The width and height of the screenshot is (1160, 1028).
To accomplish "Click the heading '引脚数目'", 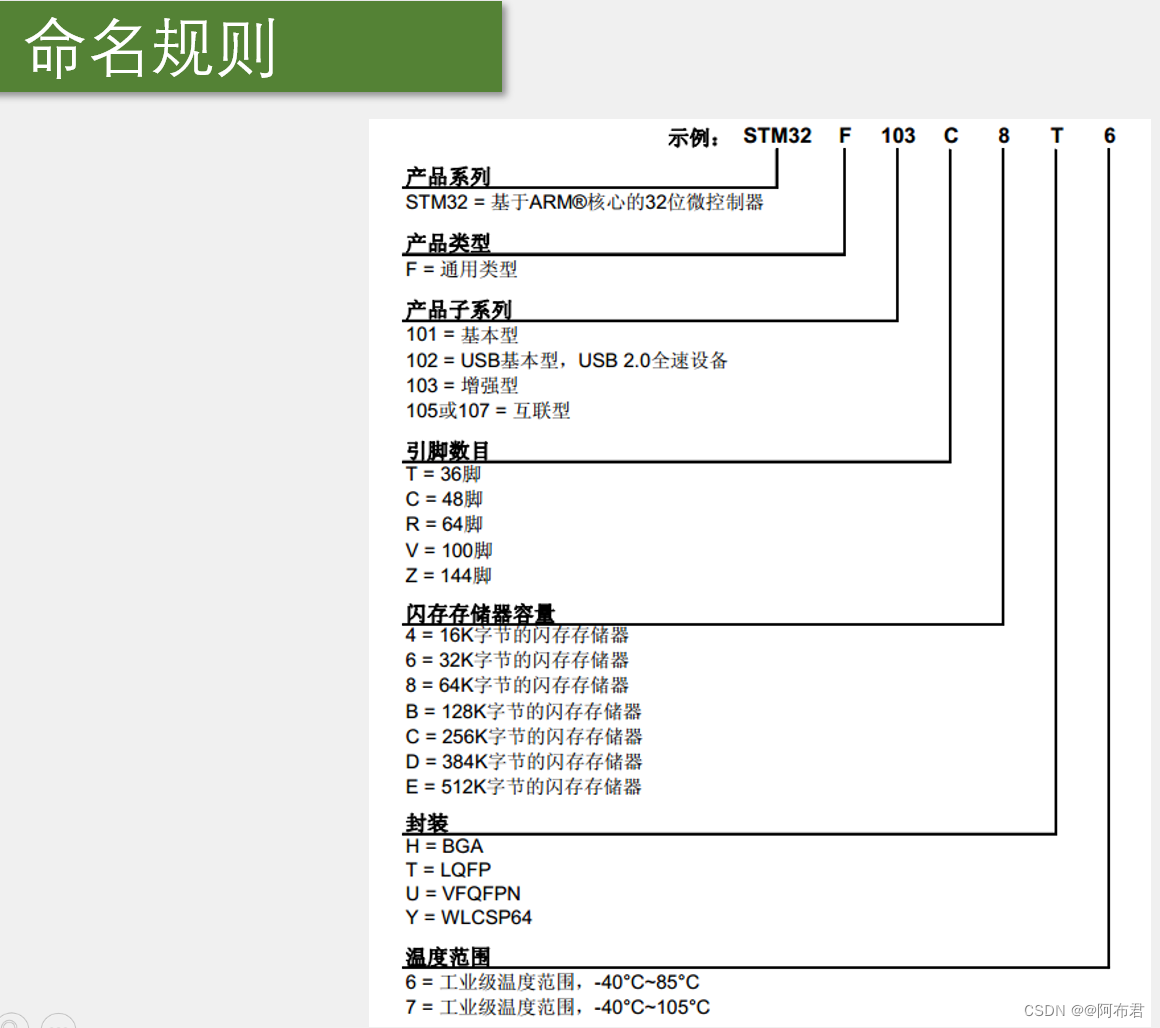I will 447,450.
